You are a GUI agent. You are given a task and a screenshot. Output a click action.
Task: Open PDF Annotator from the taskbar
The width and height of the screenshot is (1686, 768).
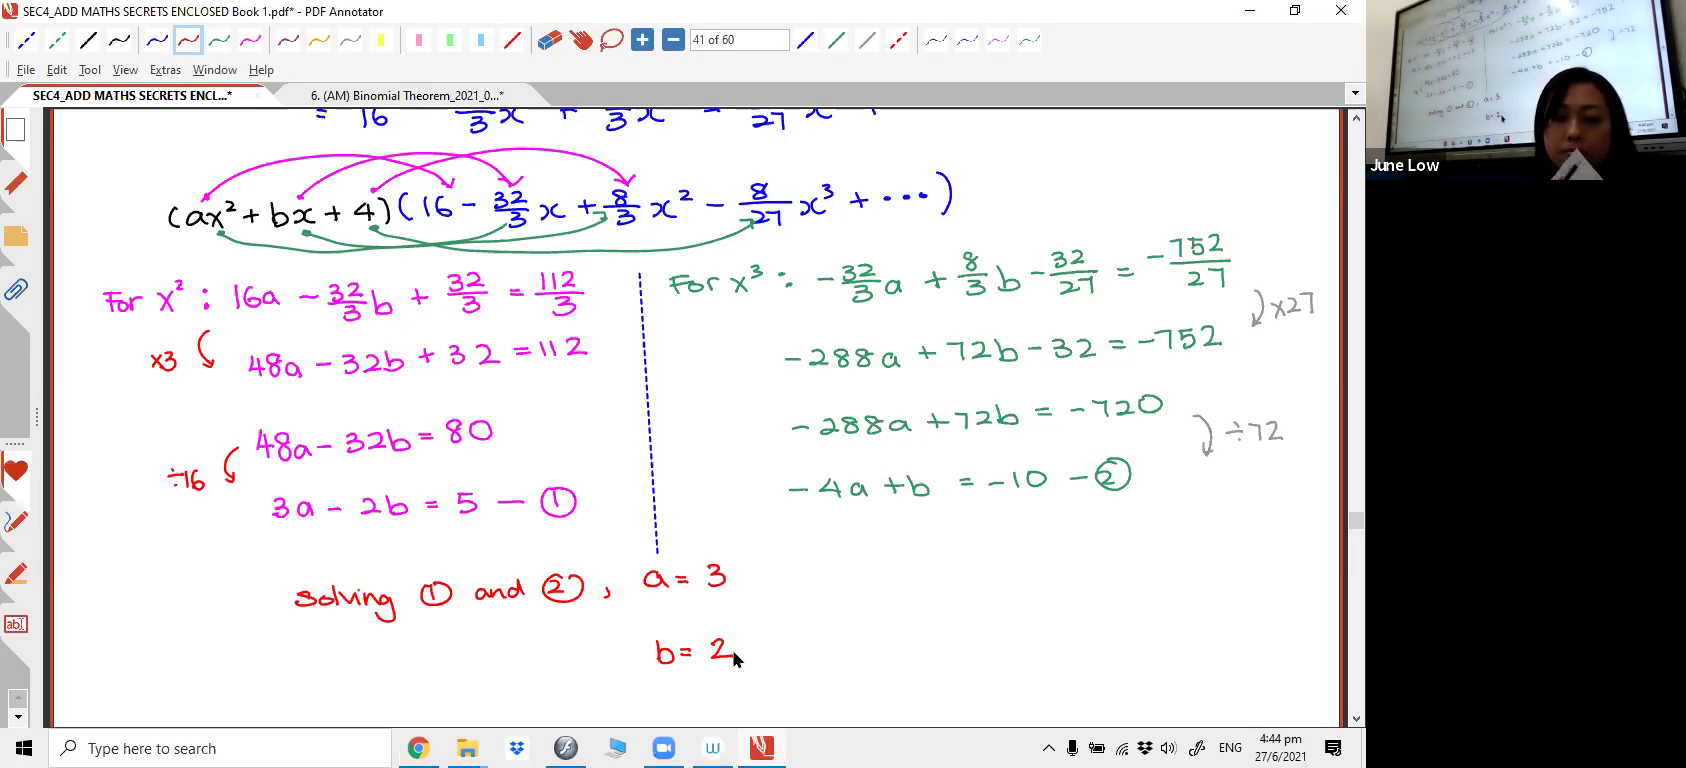point(762,748)
